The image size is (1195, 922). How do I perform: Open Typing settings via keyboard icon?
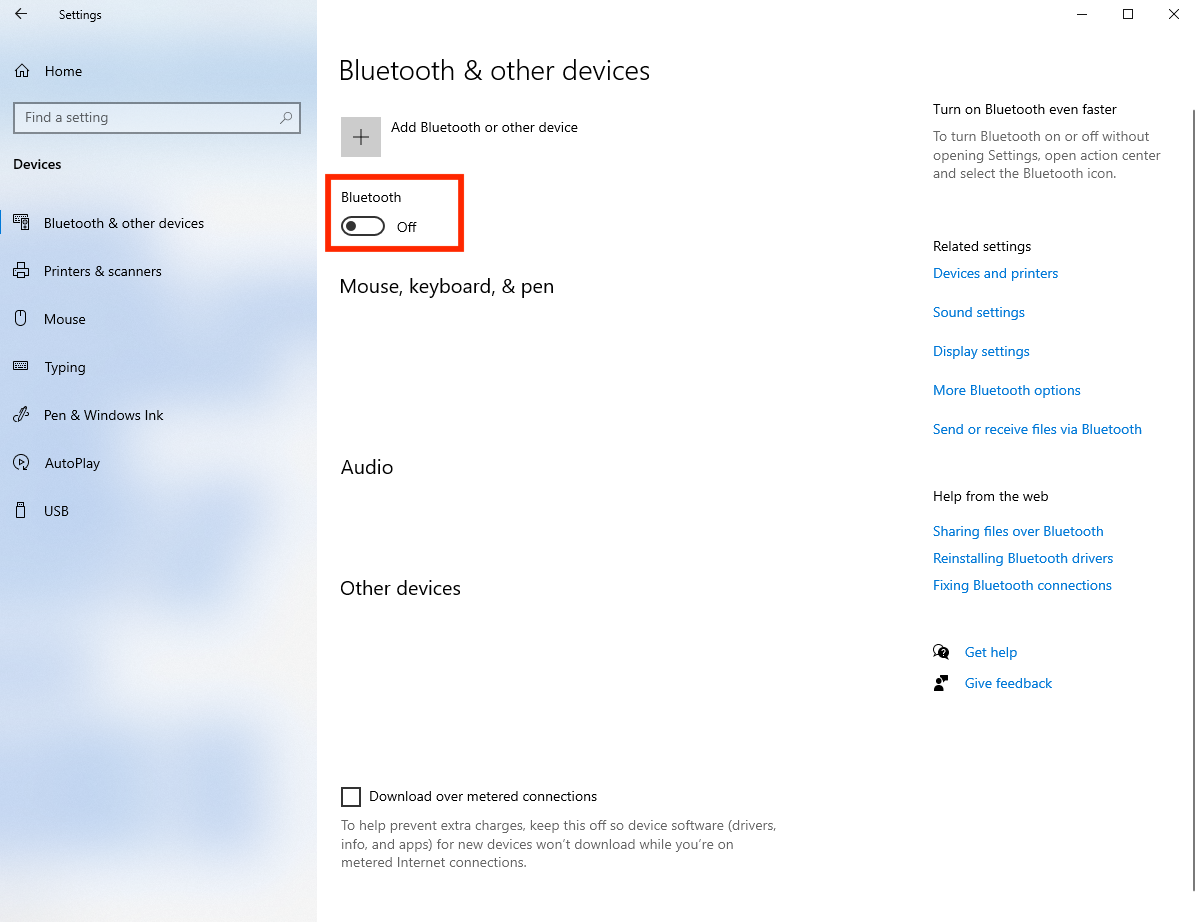pyautogui.click(x=21, y=366)
